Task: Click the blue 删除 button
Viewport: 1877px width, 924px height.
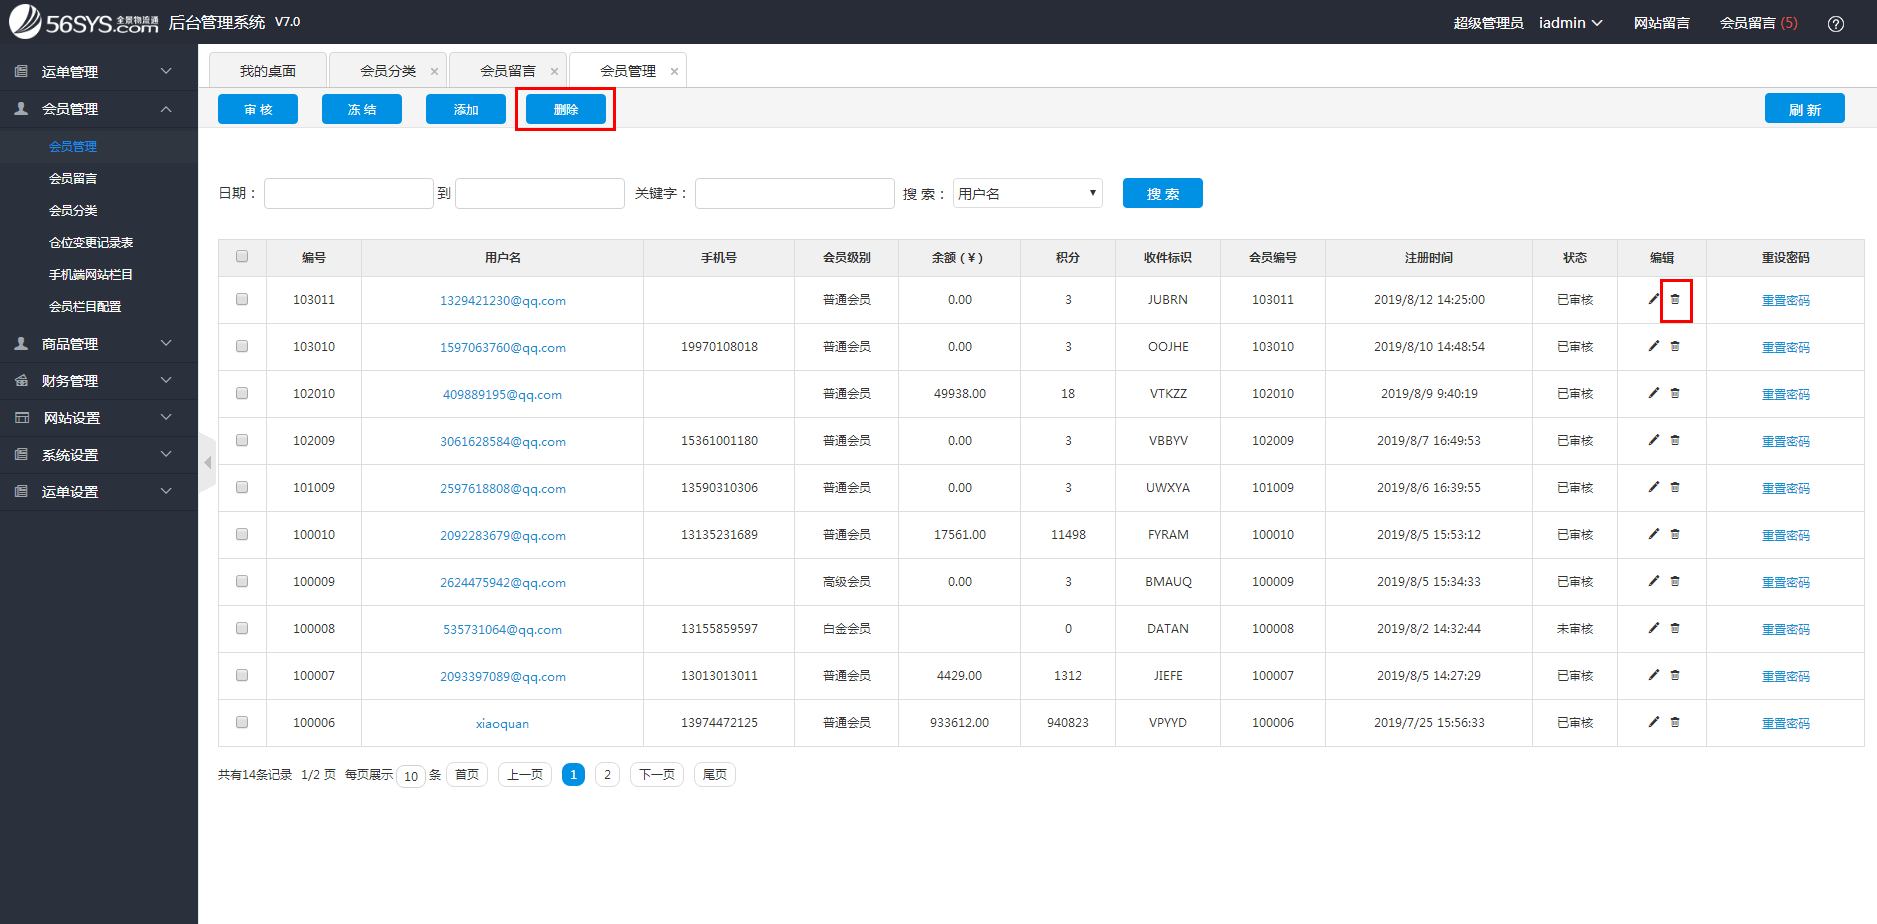Action: point(565,109)
